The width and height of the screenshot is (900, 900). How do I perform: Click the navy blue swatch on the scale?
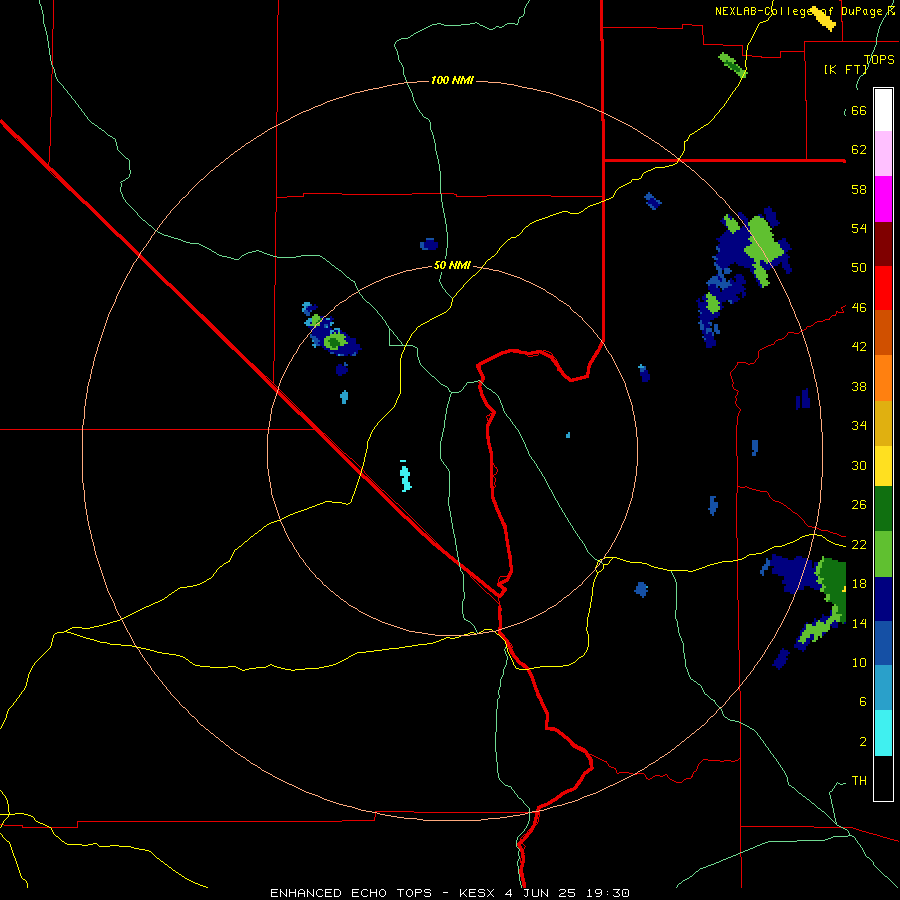pyautogui.click(x=883, y=599)
